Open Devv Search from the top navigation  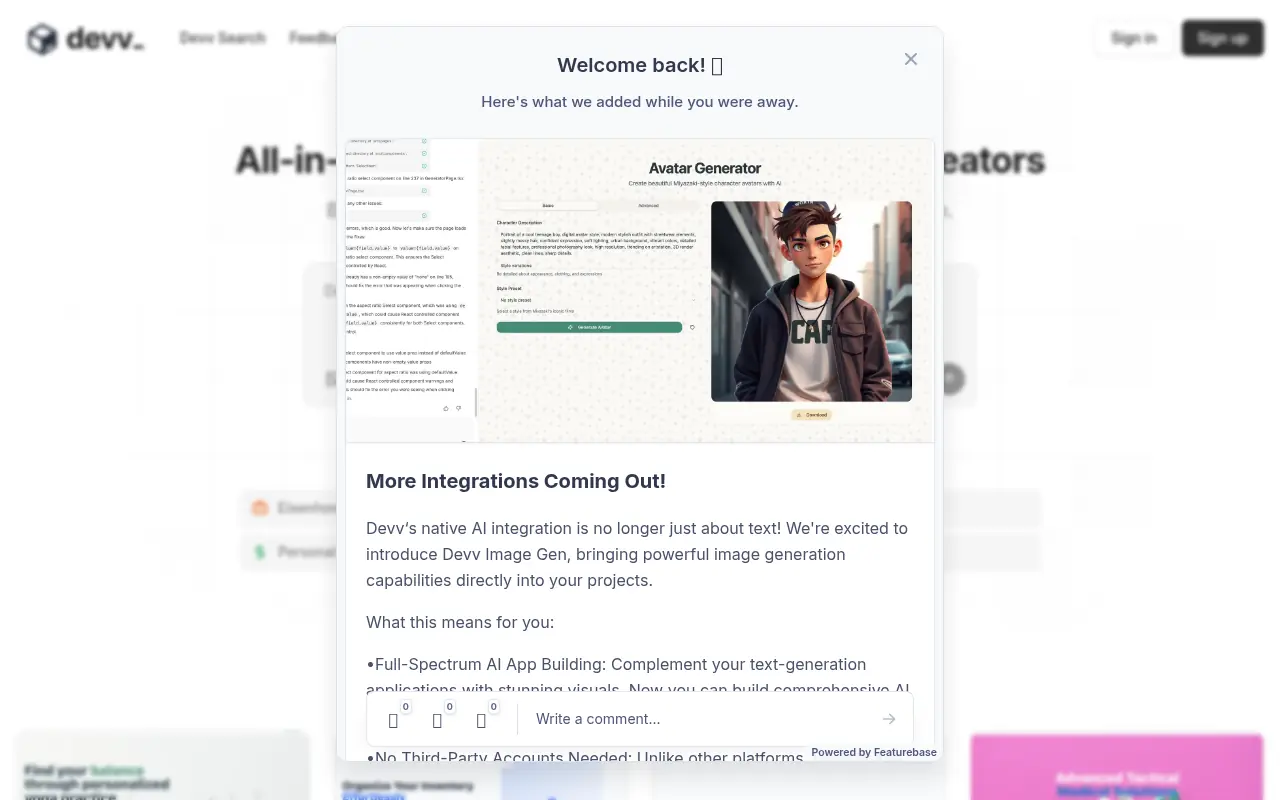coord(222,38)
